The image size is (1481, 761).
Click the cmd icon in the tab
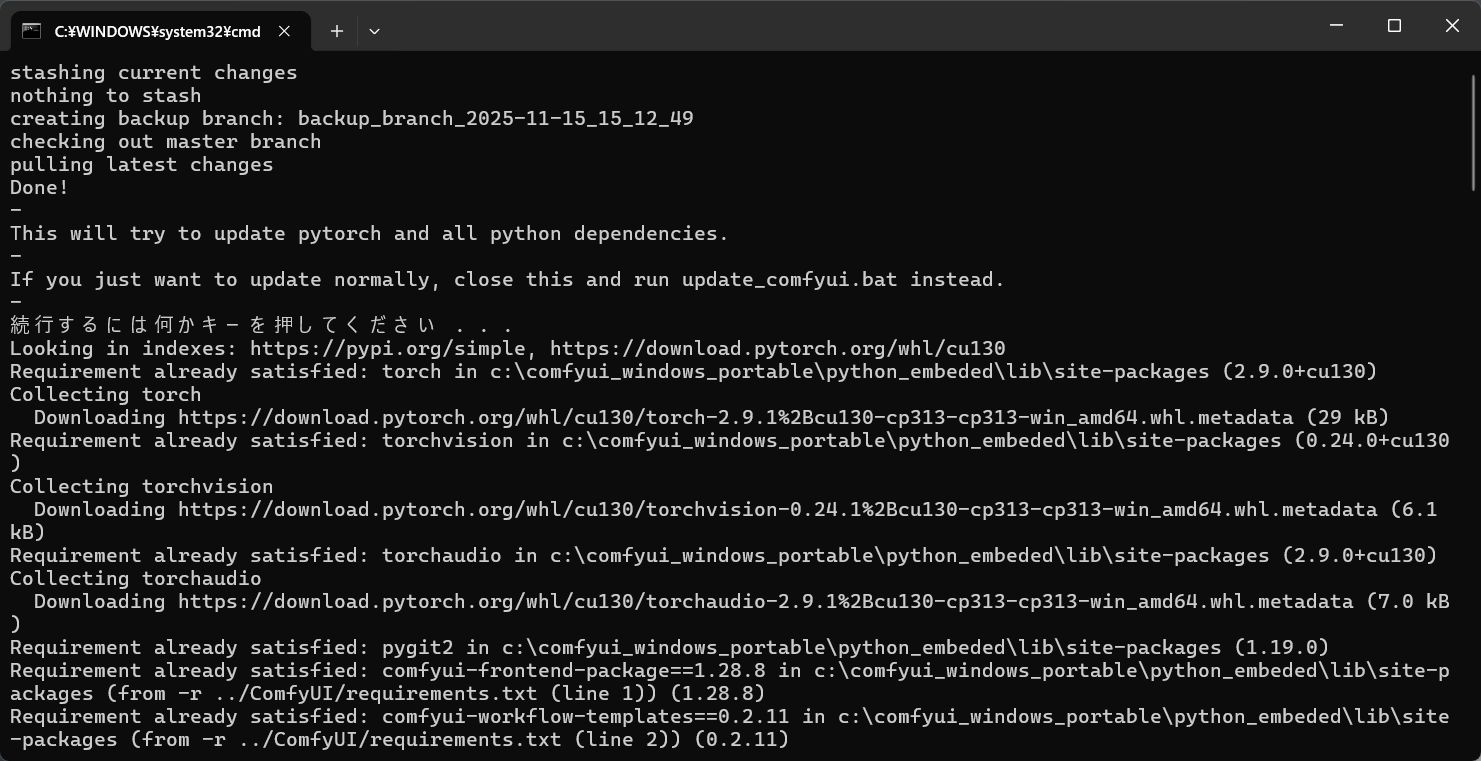[x=31, y=31]
